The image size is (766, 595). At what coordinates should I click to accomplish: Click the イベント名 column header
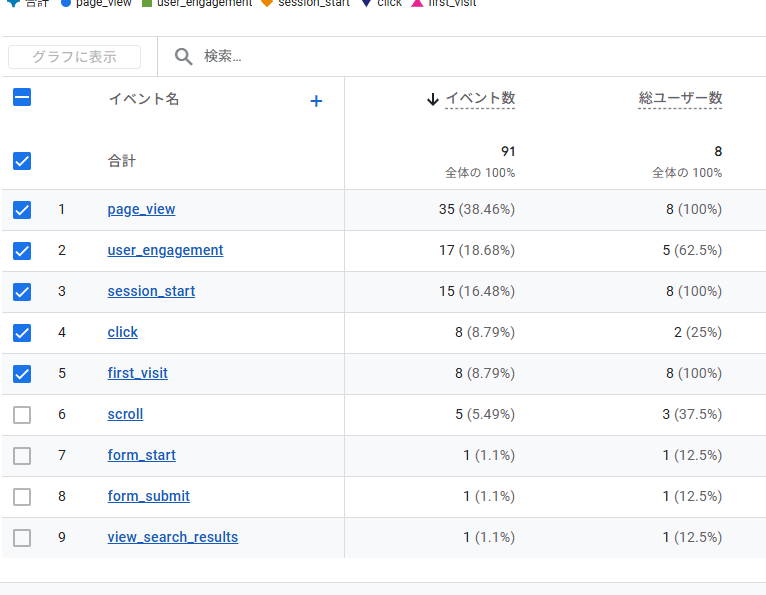144,99
